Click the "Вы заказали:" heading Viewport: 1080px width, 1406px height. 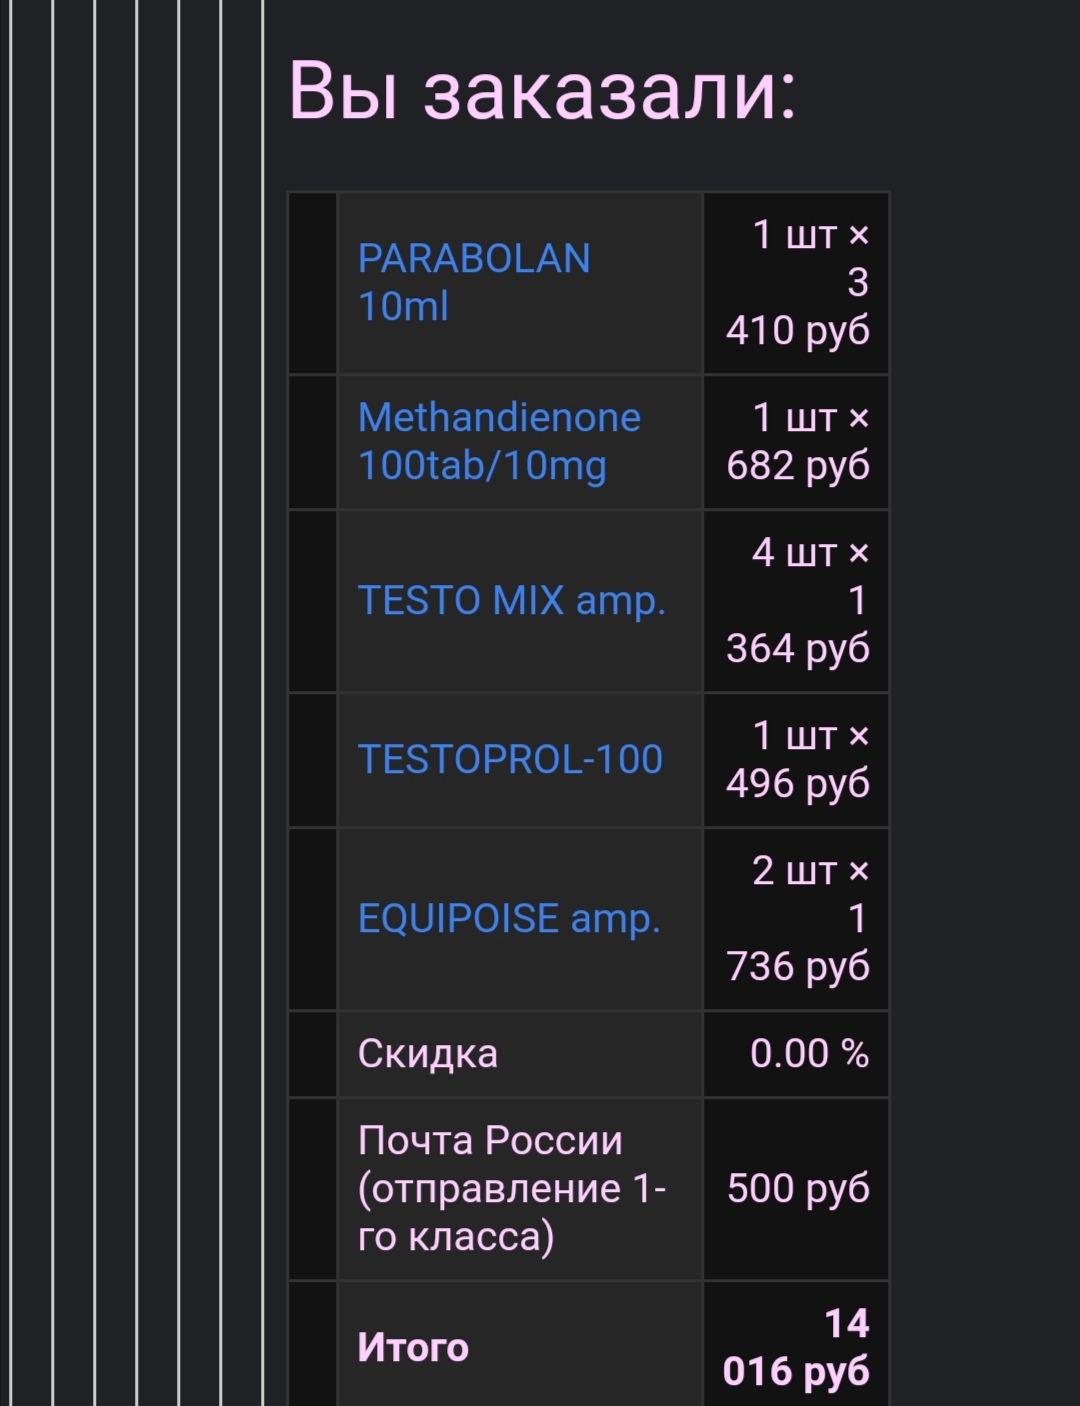point(542,91)
